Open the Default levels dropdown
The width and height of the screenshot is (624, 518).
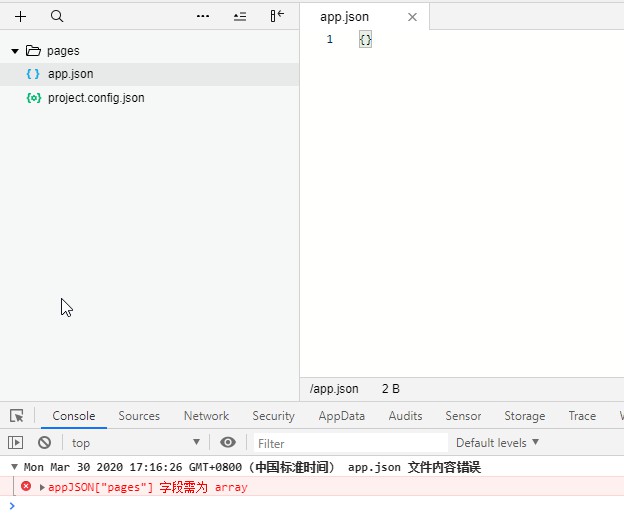[x=497, y=443]
